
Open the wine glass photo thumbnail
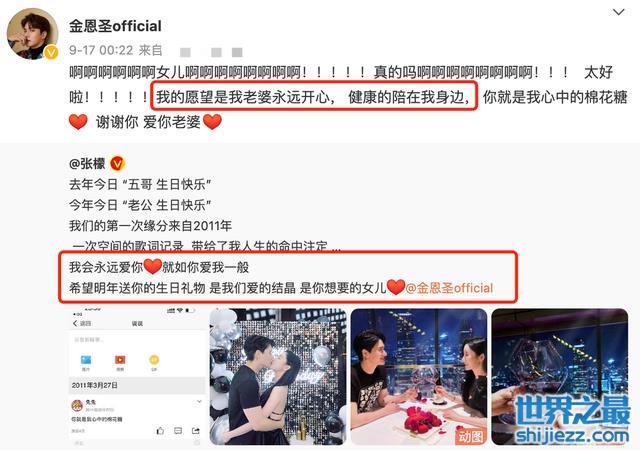[x=560, y=376]
